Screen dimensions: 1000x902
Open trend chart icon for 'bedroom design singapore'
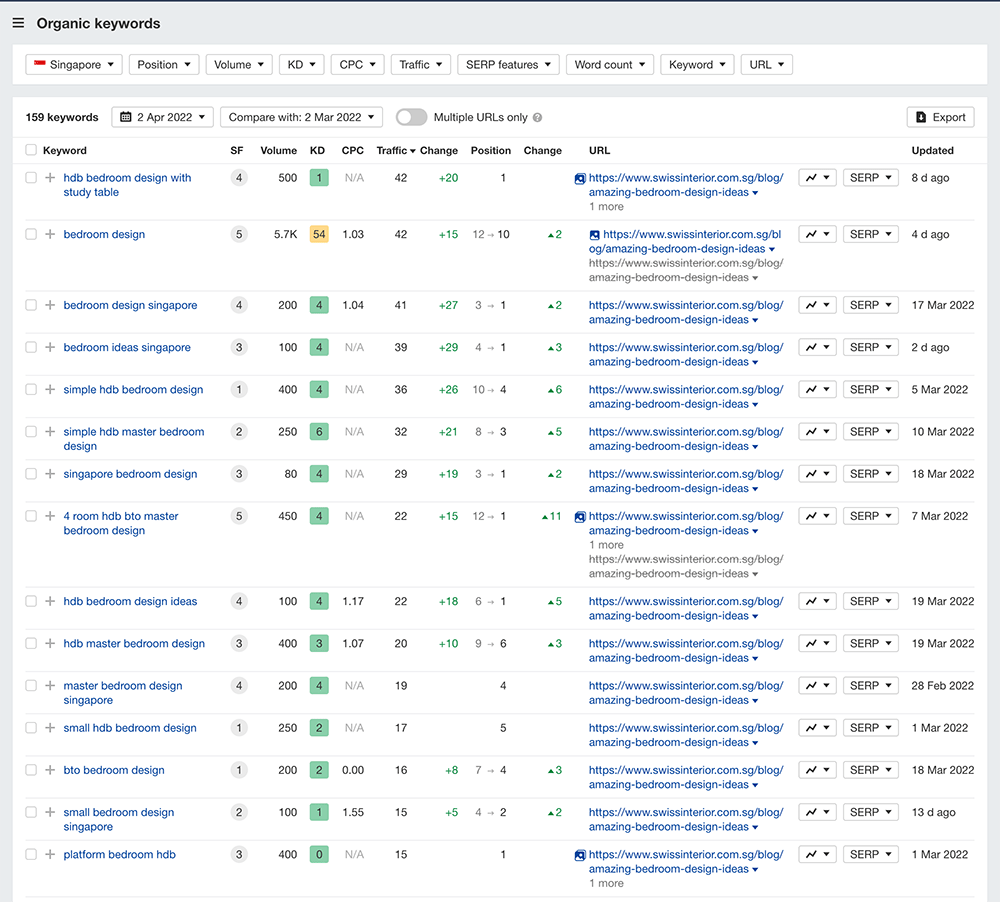coord(817,306)
